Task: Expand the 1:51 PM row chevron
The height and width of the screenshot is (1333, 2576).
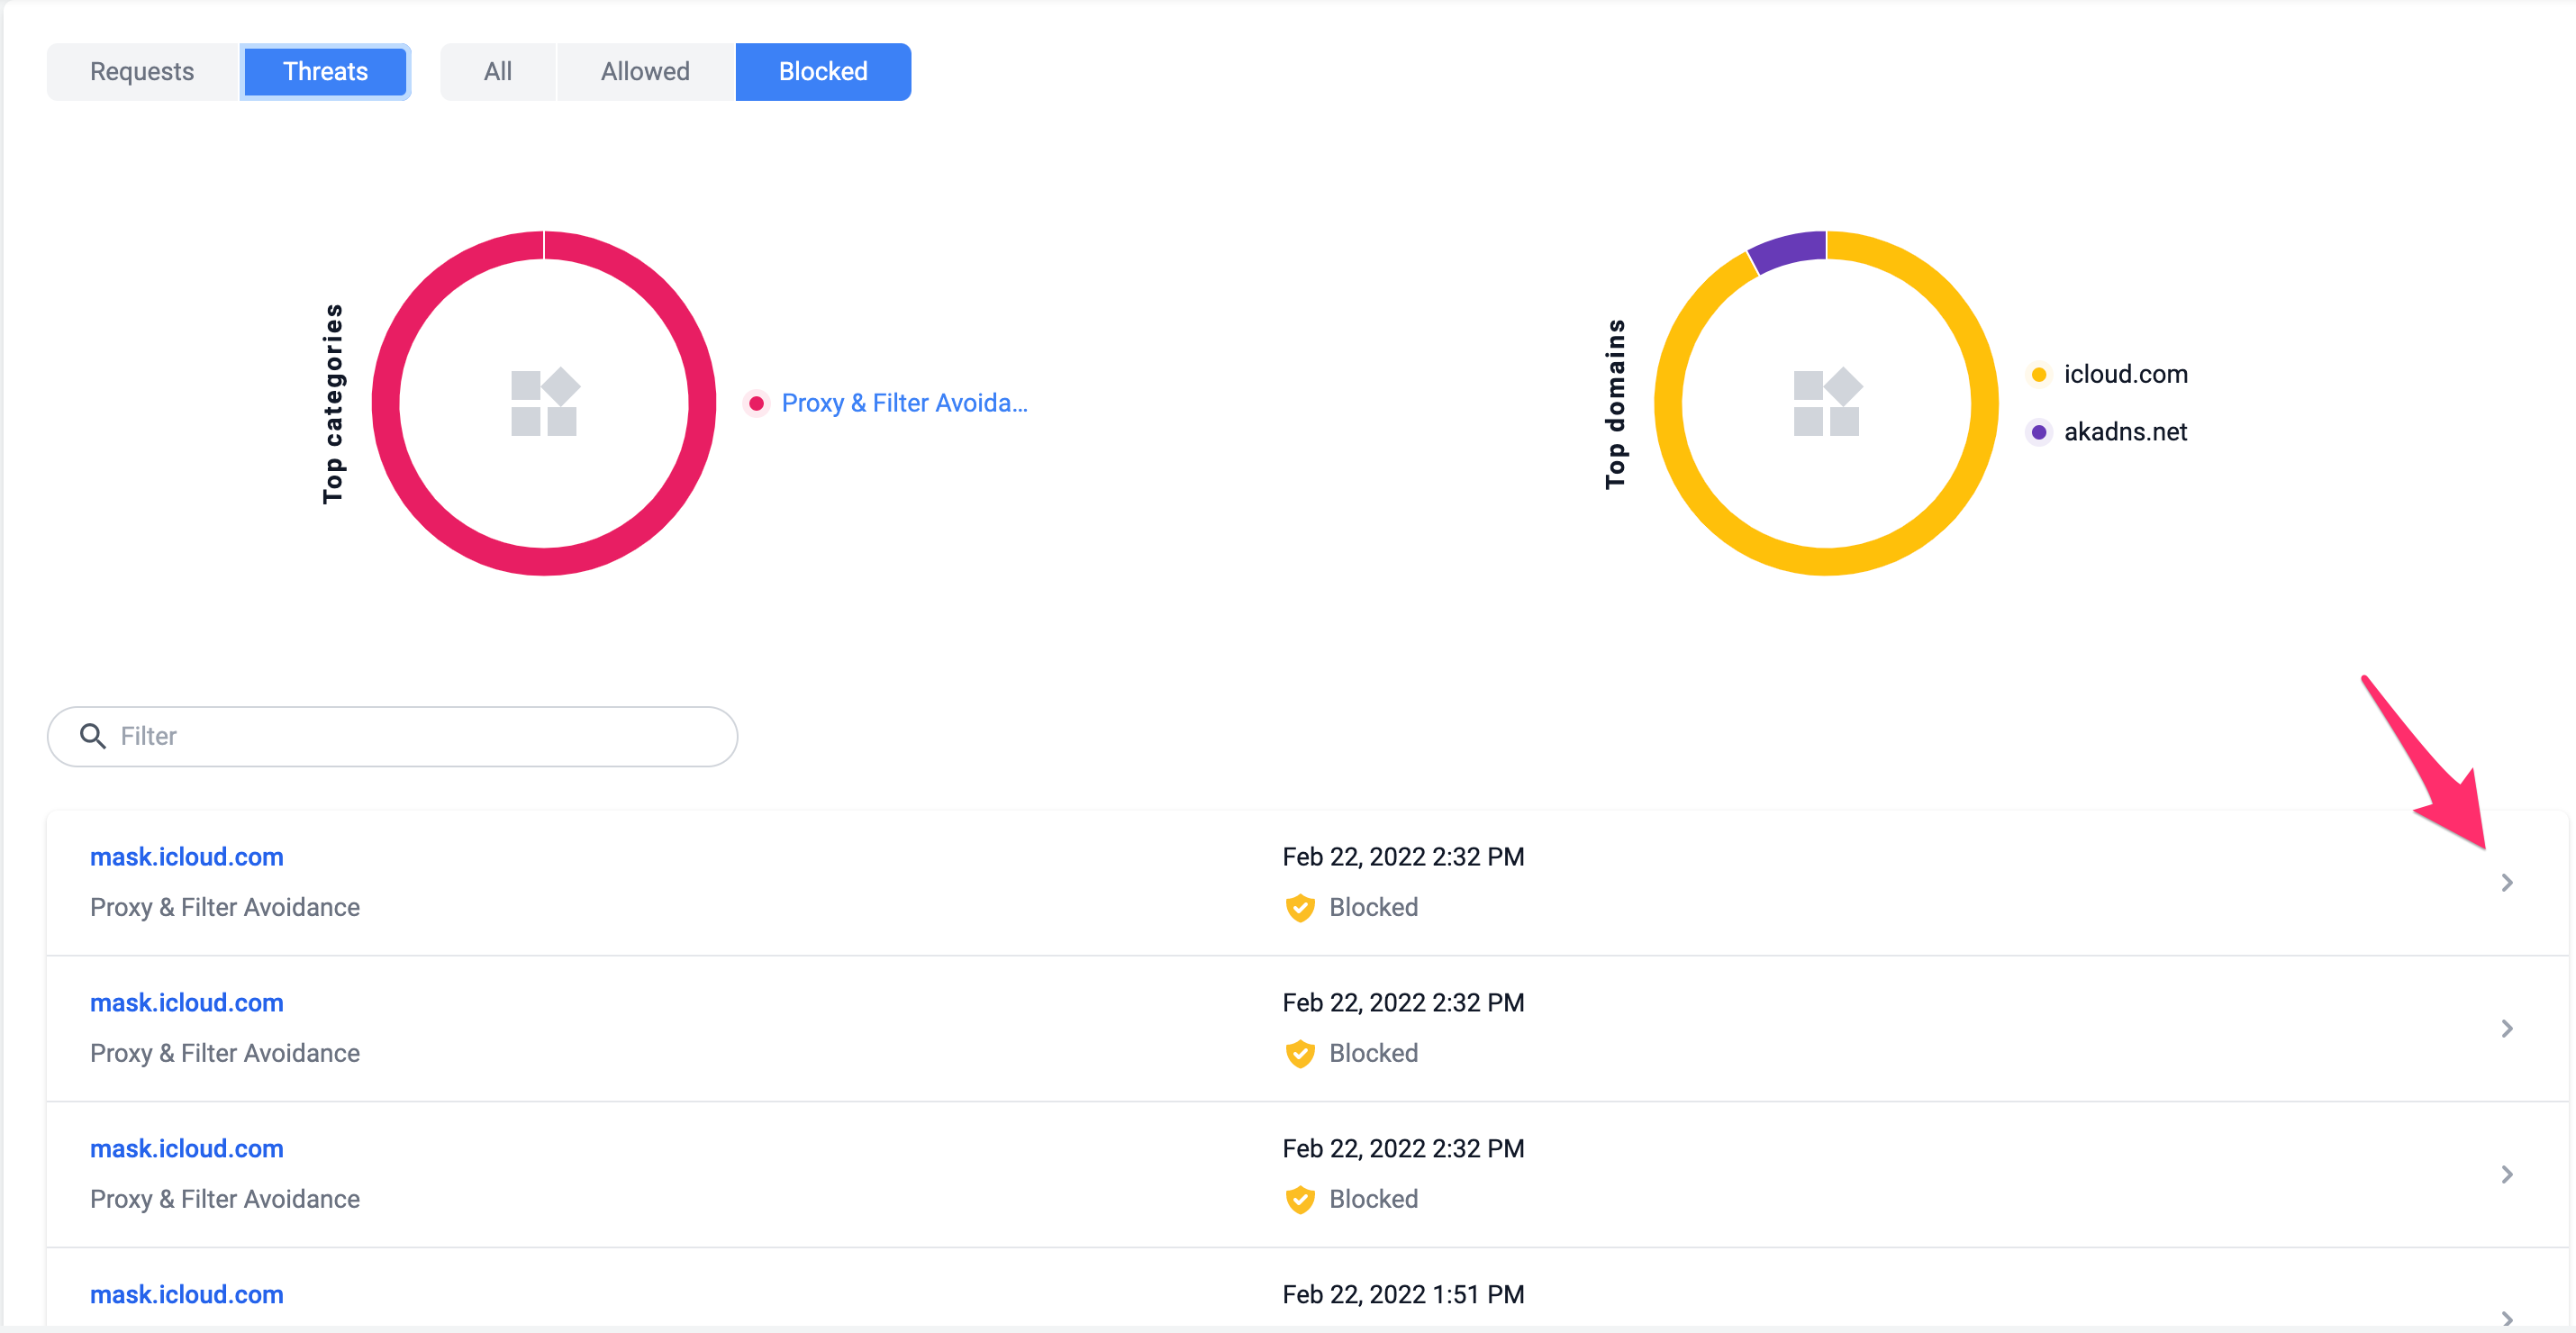Action: tap(2507, 1318)
